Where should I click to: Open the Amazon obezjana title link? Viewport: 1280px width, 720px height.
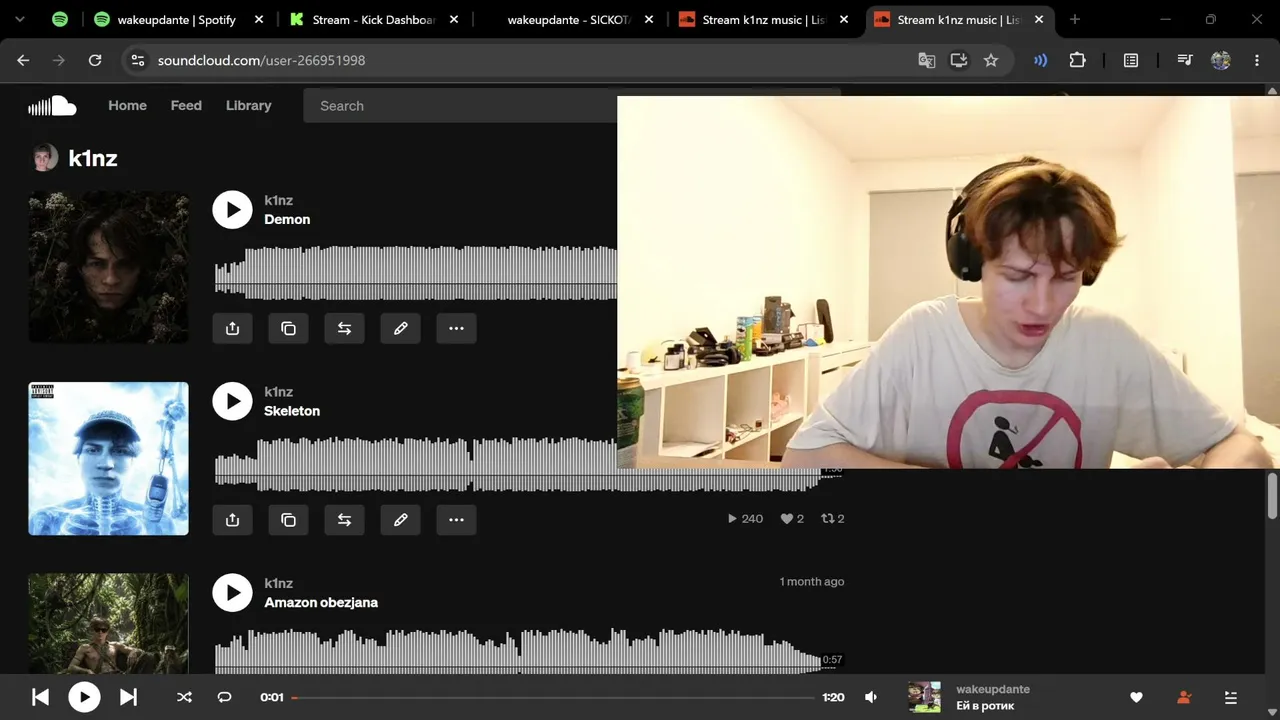pos(321,602)
